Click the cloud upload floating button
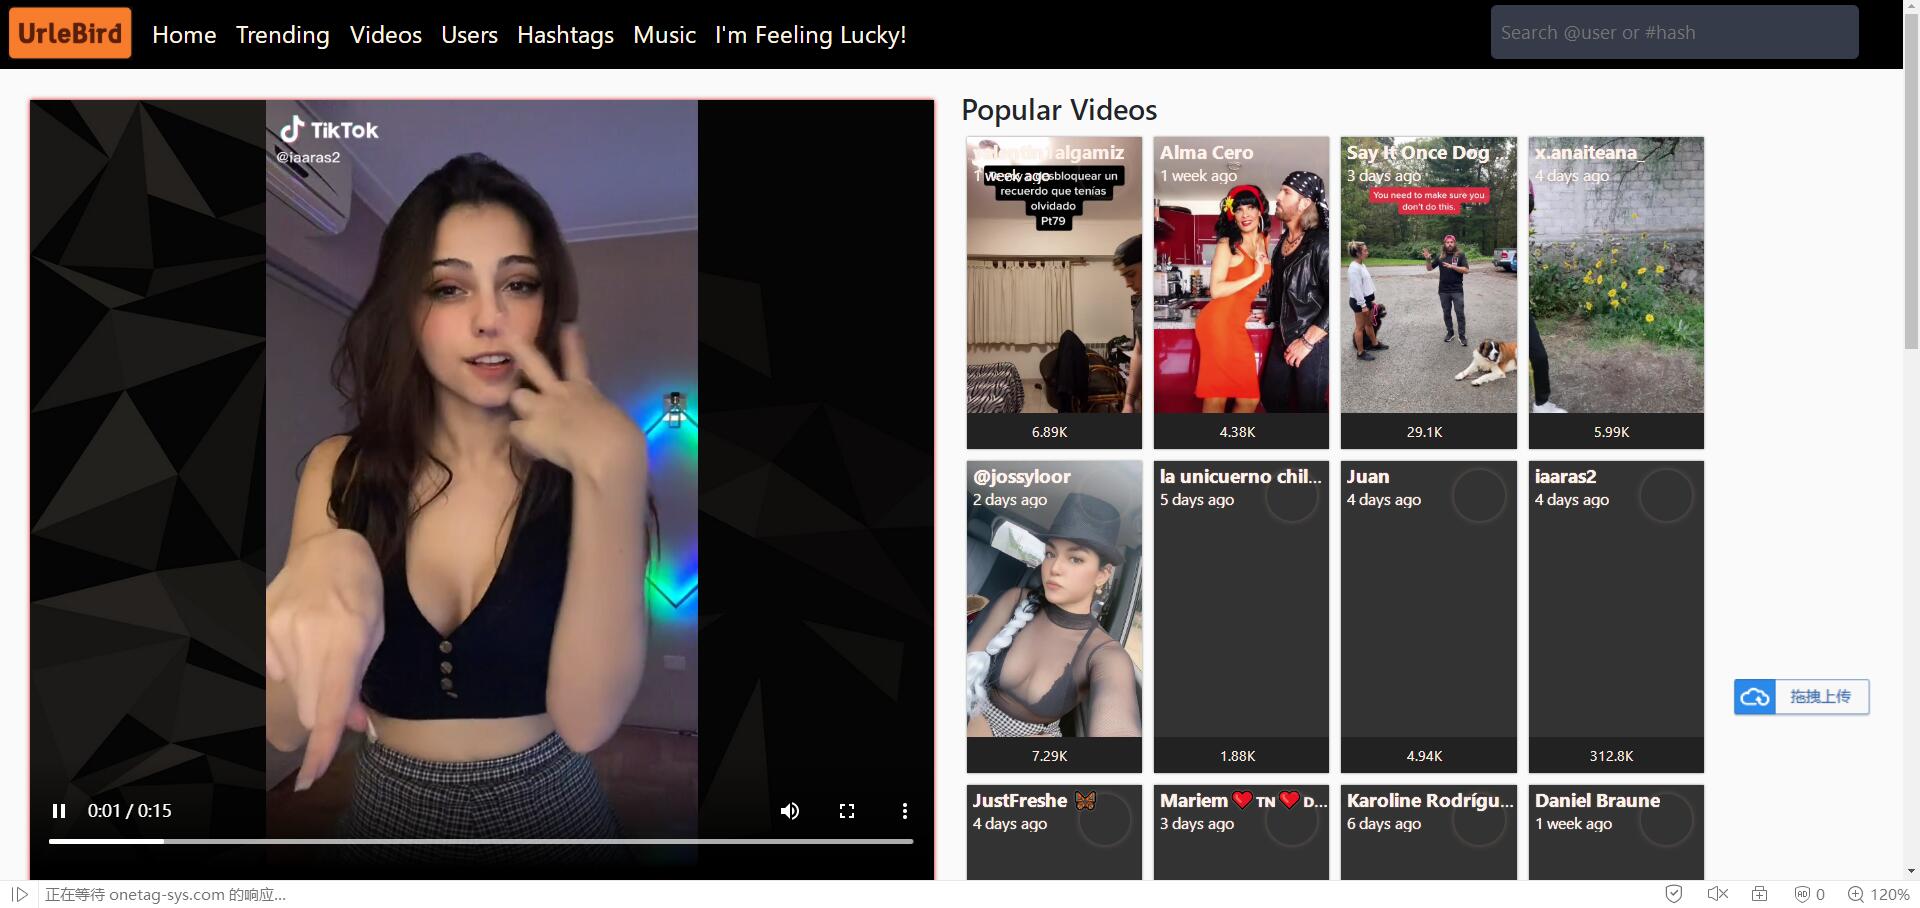 coord(1801,697)
